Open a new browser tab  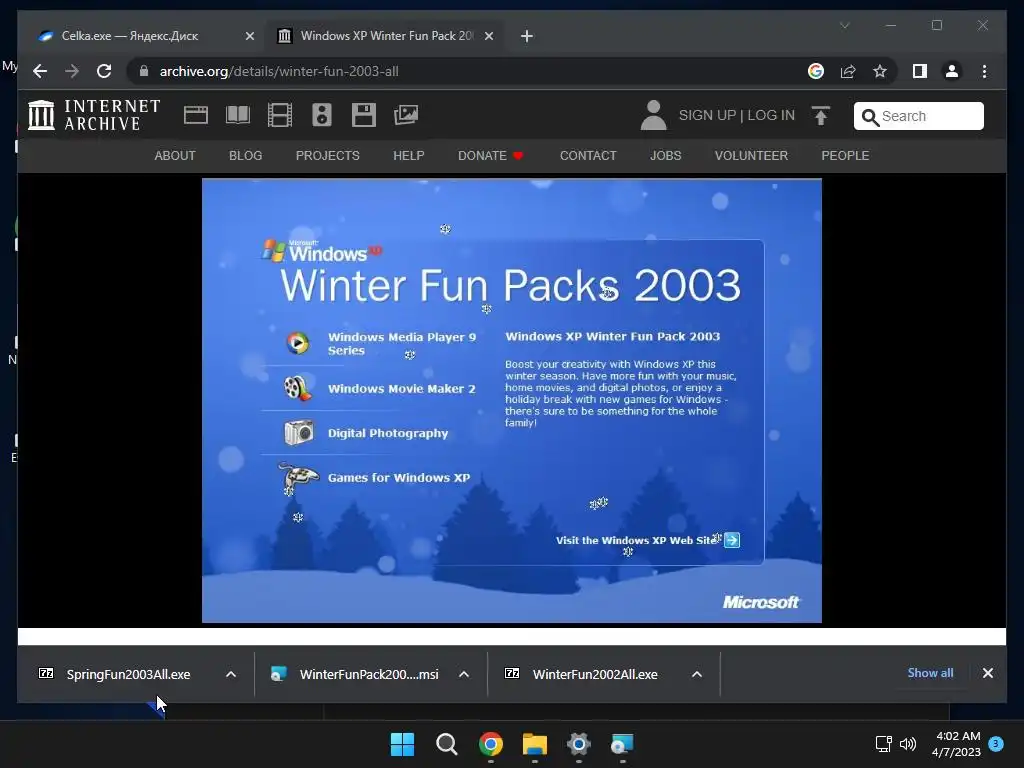click(527, 36)
